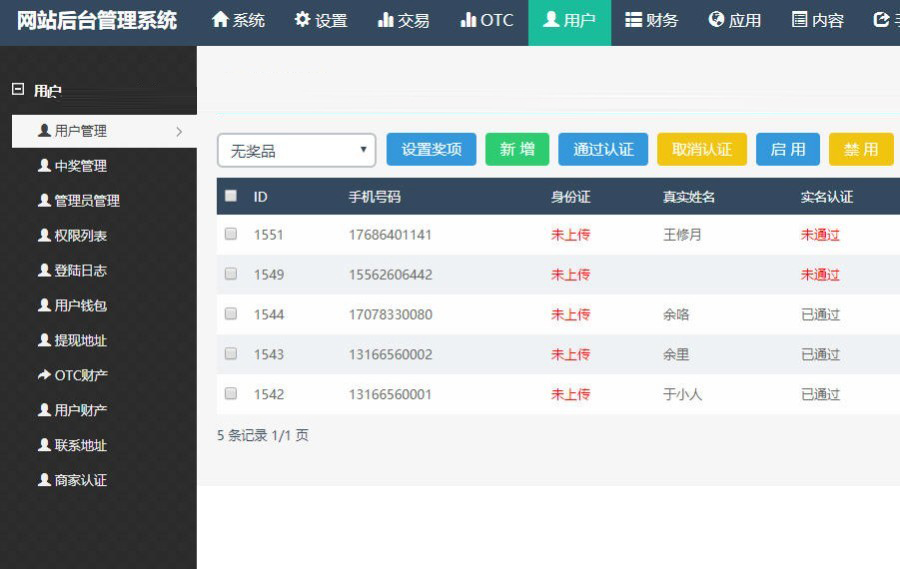The image size is (900, 569).
Task: Toggle the select-all checkbox in table header
Action: tap(231, 196)
